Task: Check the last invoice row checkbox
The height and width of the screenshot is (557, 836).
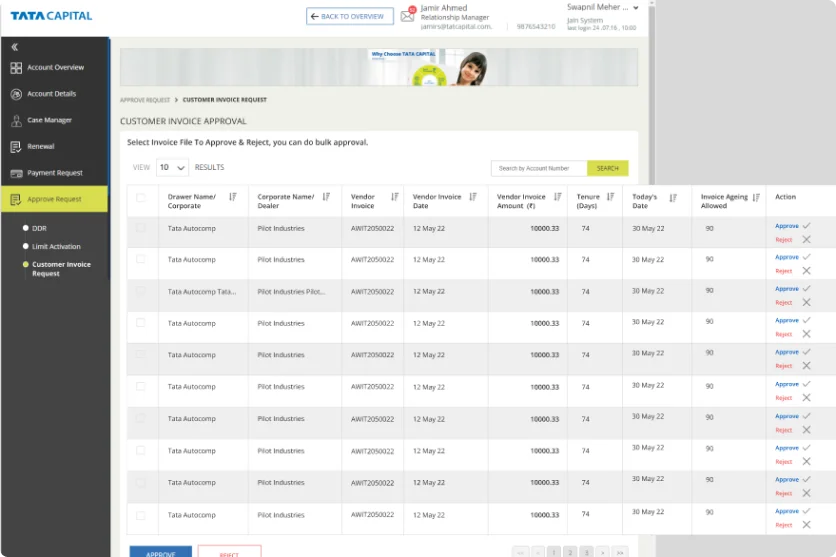Action: click(140, 515)
